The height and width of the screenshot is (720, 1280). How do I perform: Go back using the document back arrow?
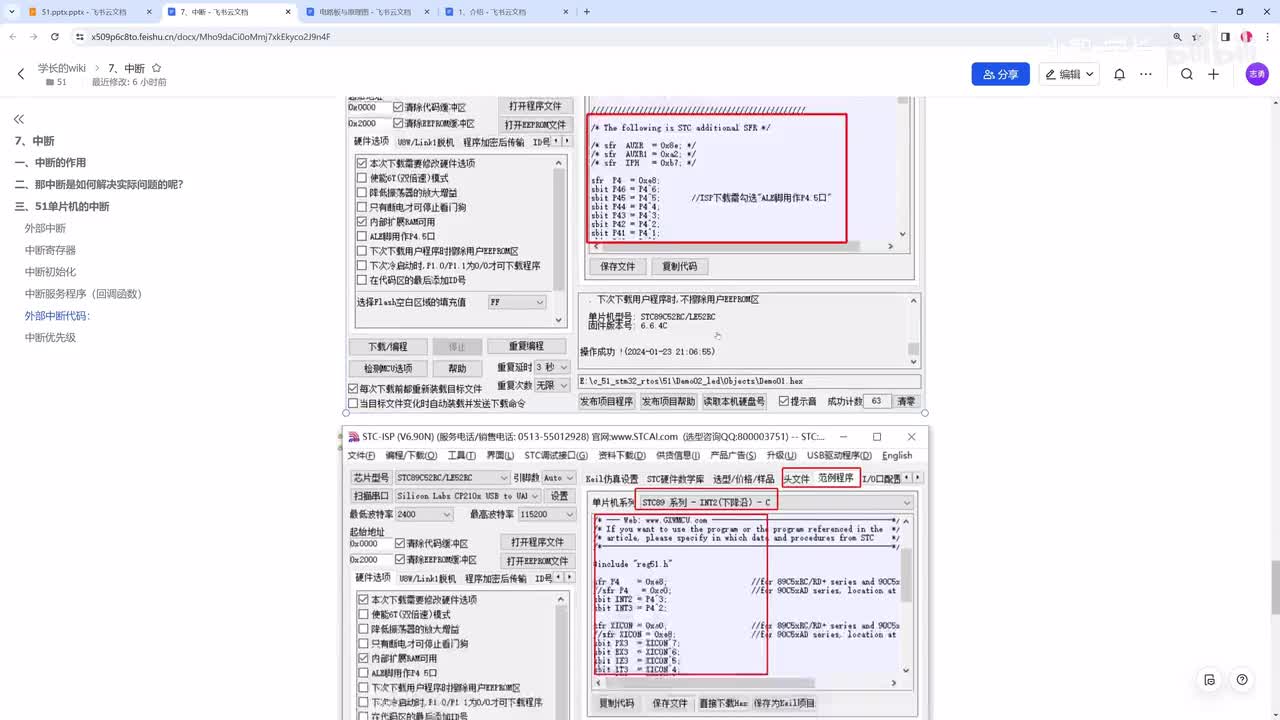21,74
